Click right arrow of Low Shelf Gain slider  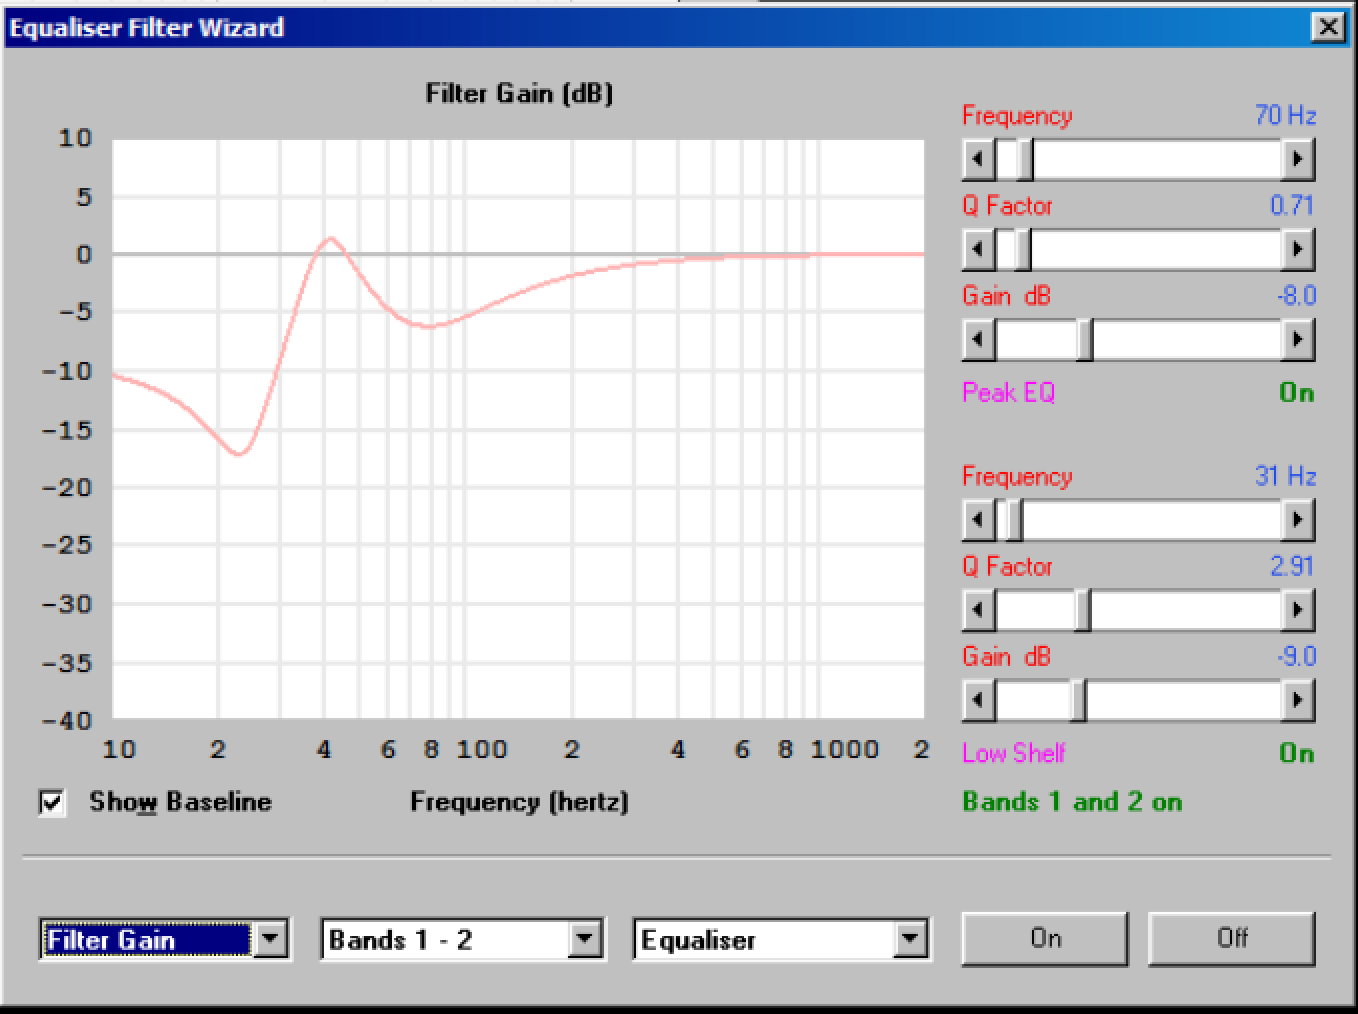point(1297,701)
